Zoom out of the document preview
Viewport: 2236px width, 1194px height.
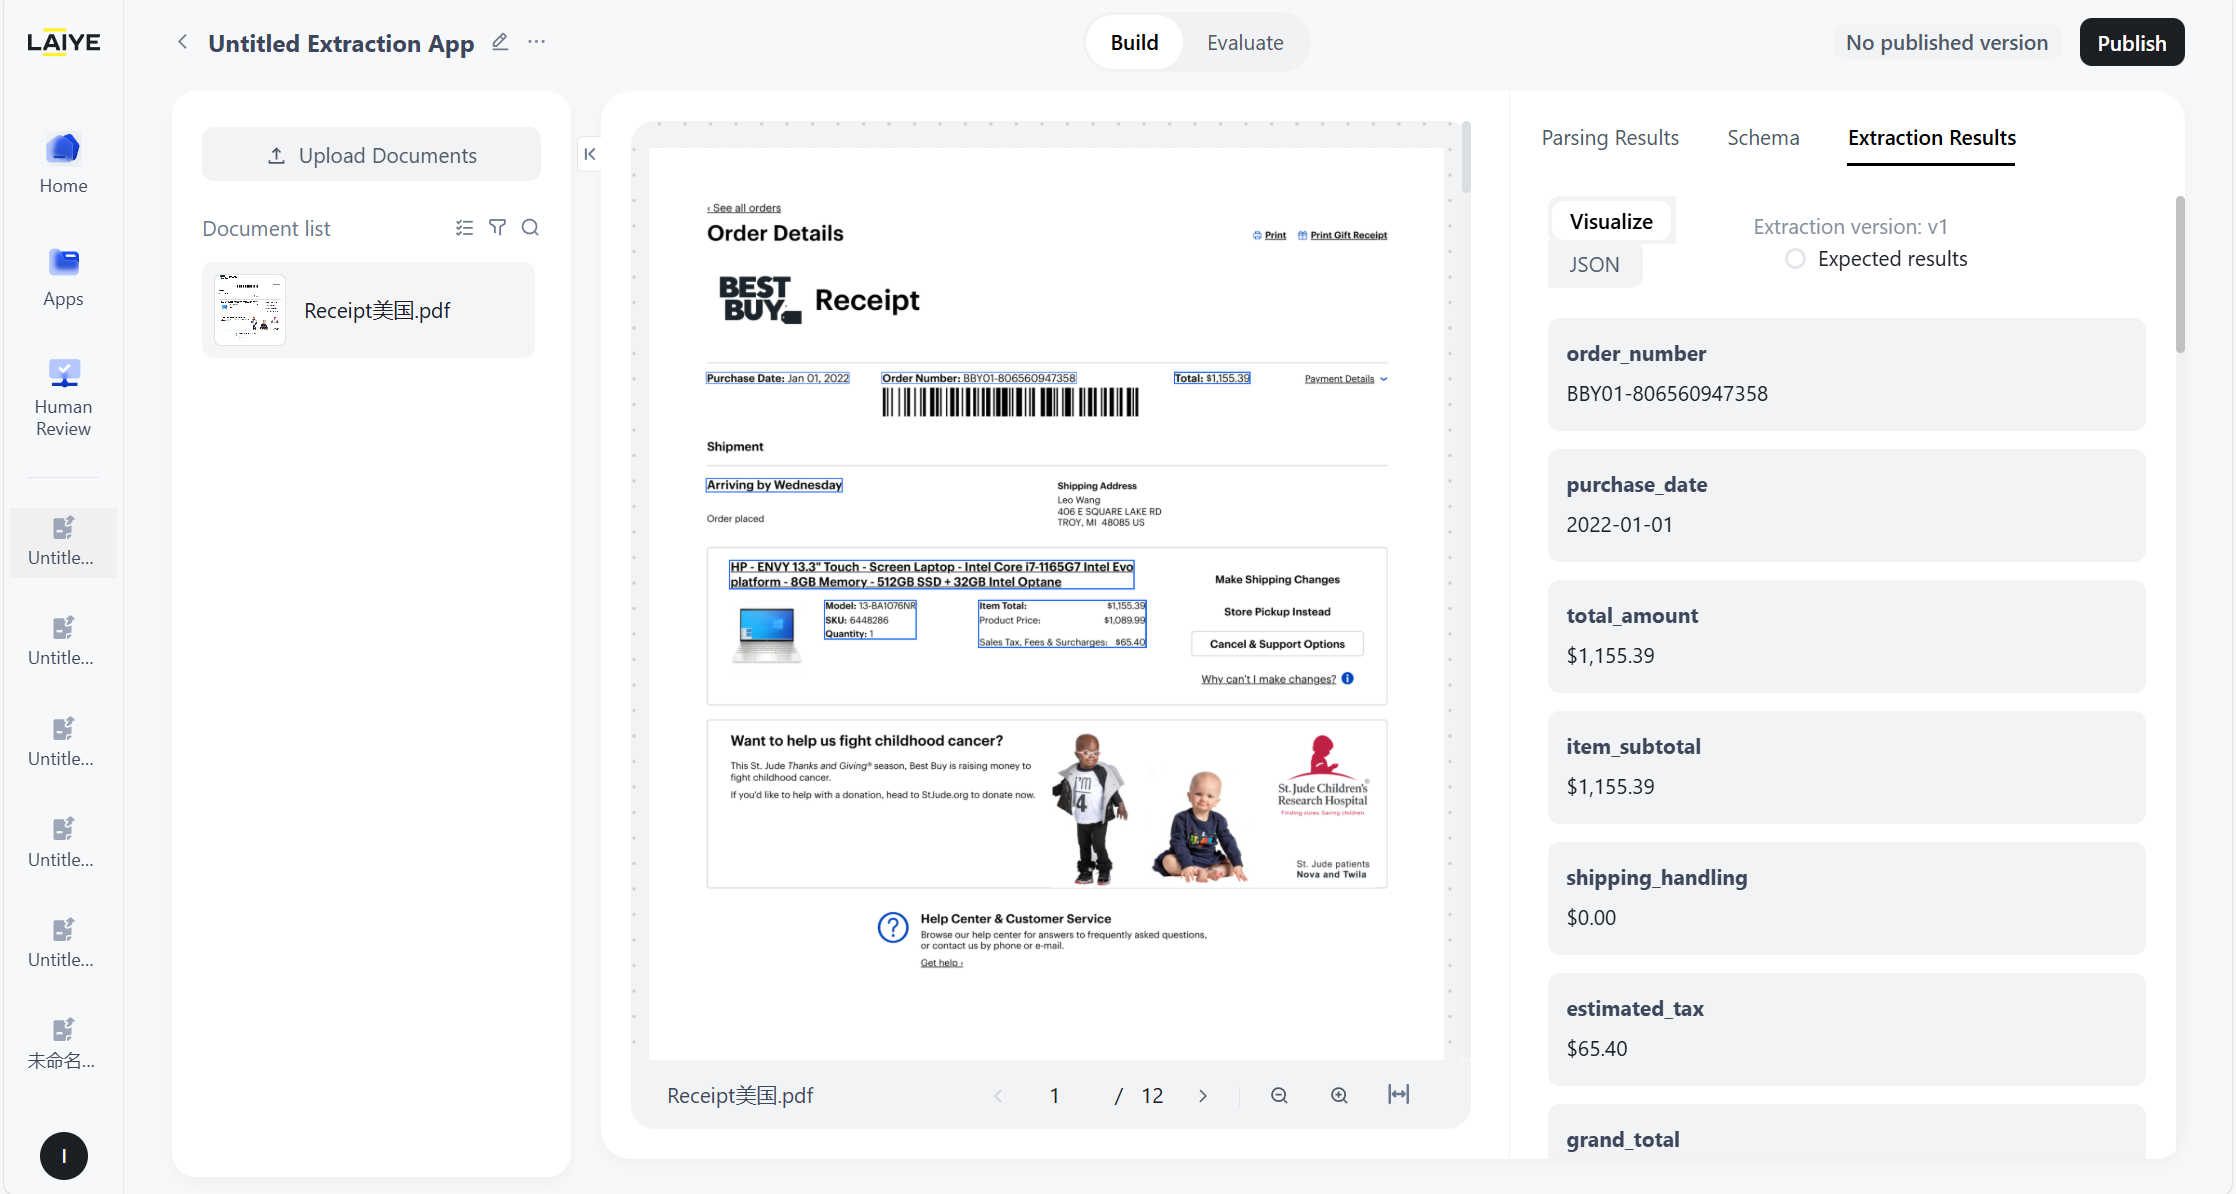click(x=1279, y=1095)
